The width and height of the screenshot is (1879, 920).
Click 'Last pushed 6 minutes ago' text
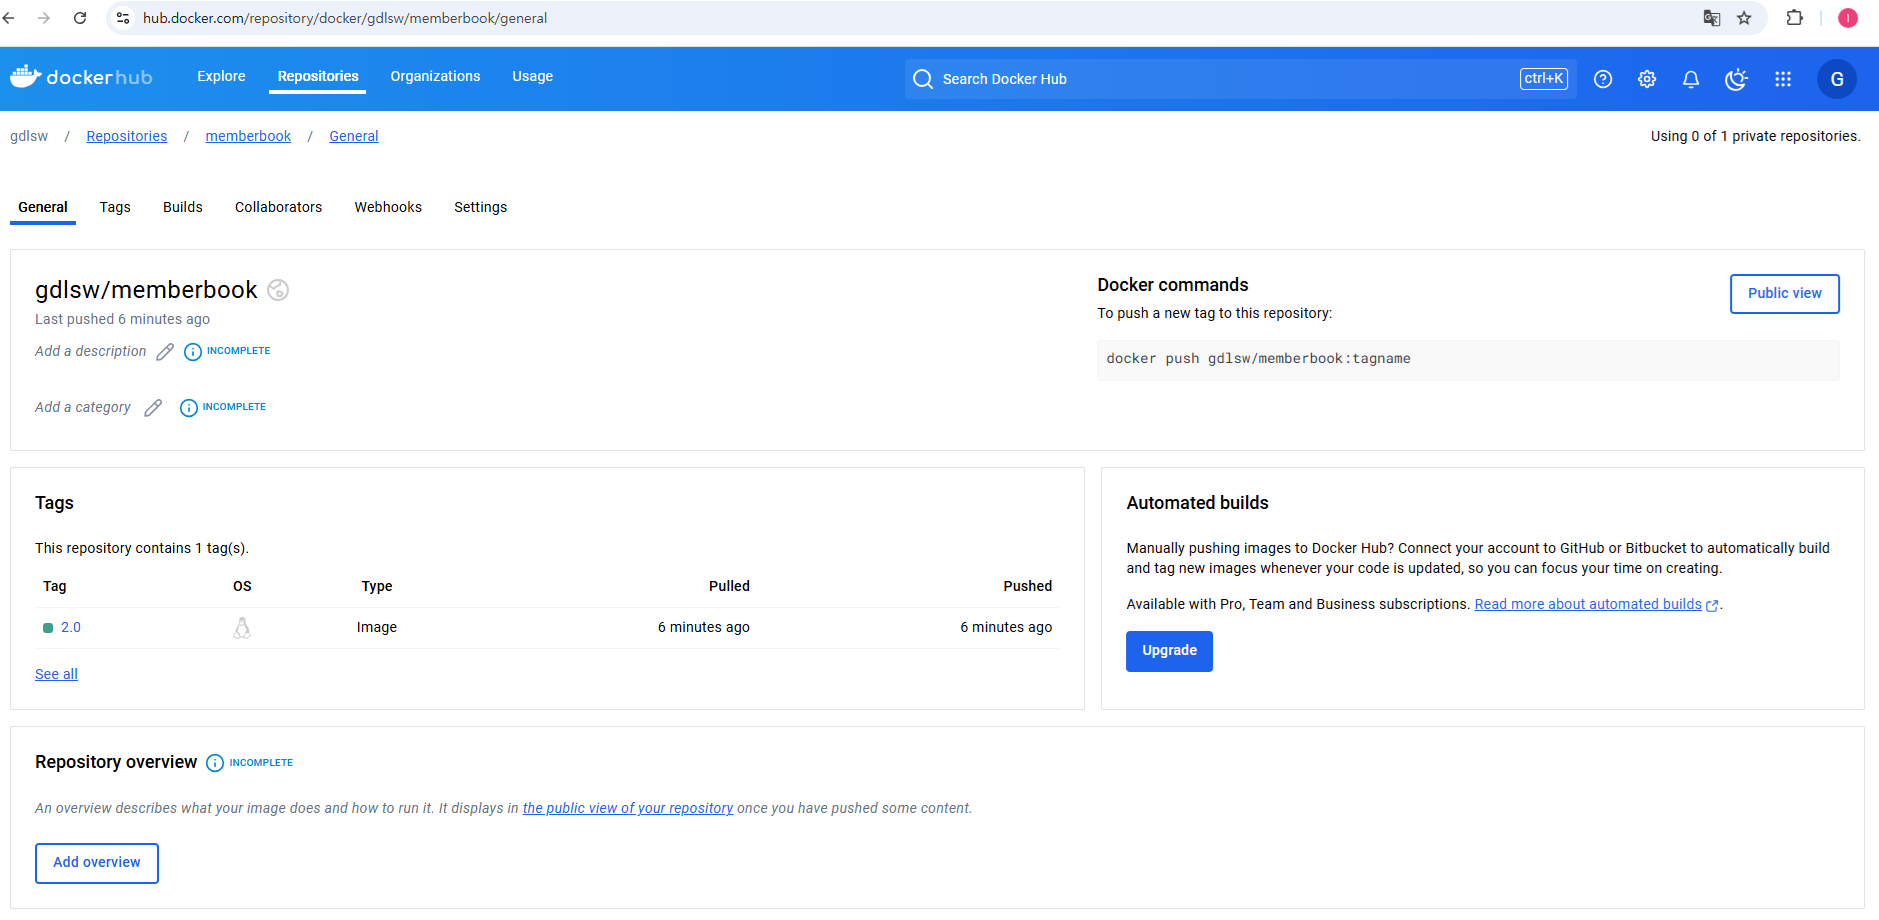[x=122, y=319]
